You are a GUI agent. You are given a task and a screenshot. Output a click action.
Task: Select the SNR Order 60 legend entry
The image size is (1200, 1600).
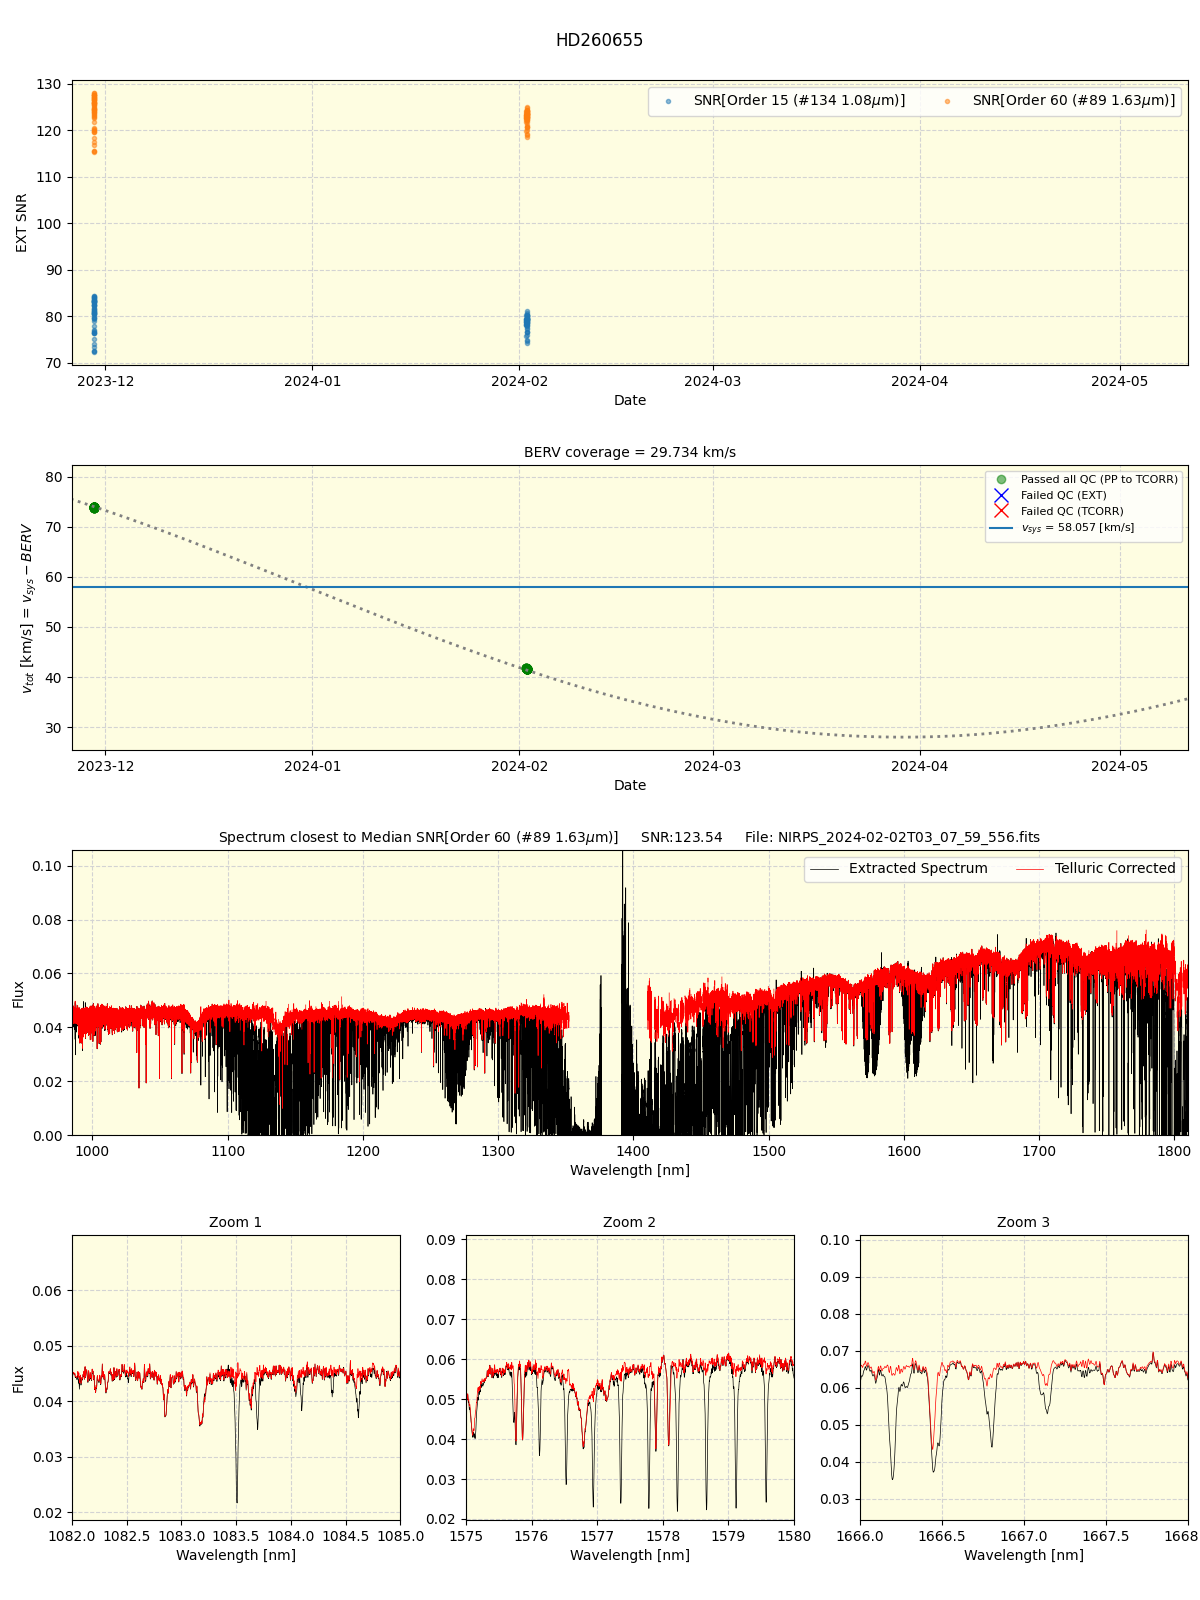click(1061, 101)
